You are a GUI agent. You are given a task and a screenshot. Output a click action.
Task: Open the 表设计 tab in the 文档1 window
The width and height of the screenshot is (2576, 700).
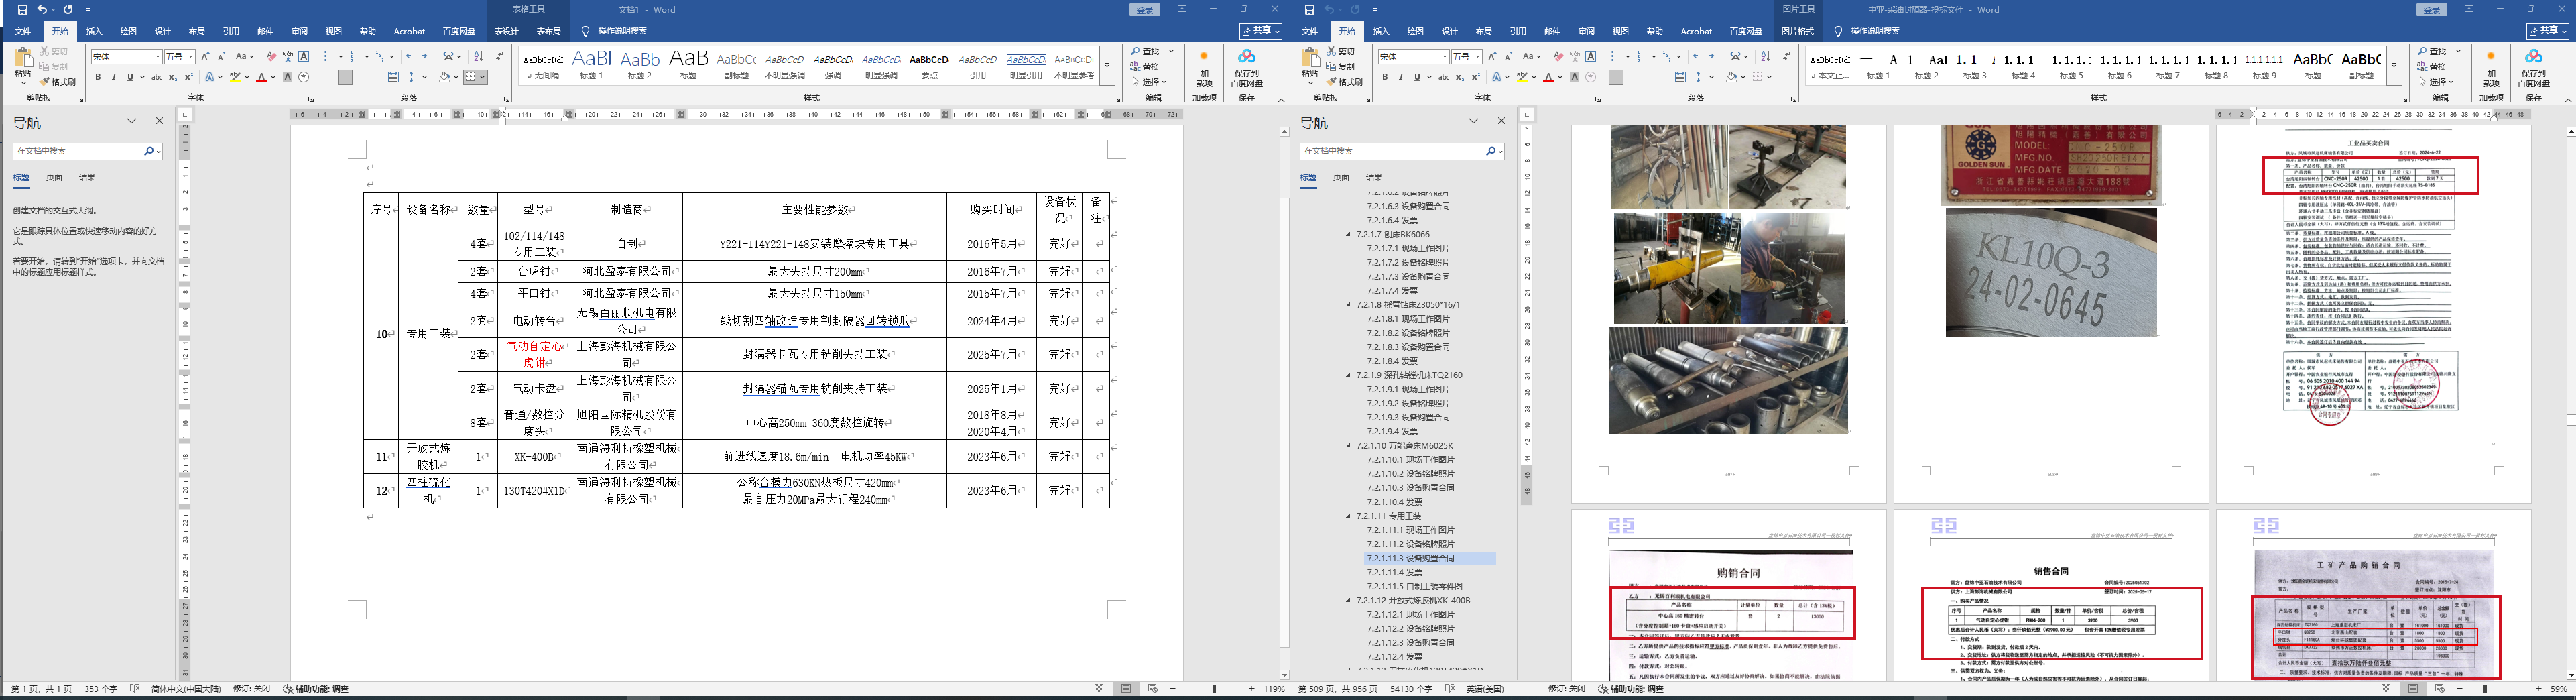tap(507, 31)
